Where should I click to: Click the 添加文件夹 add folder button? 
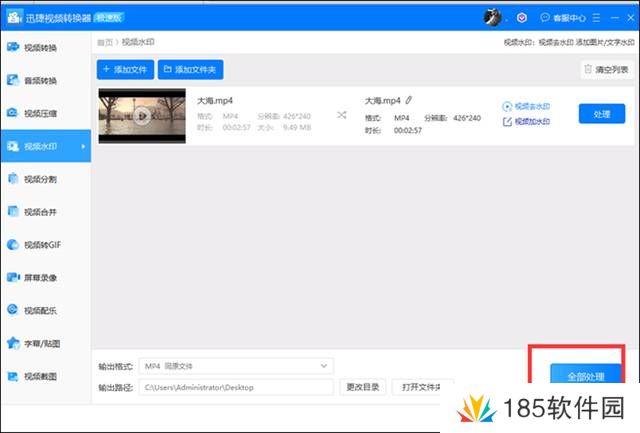click(x=191, y=69)
